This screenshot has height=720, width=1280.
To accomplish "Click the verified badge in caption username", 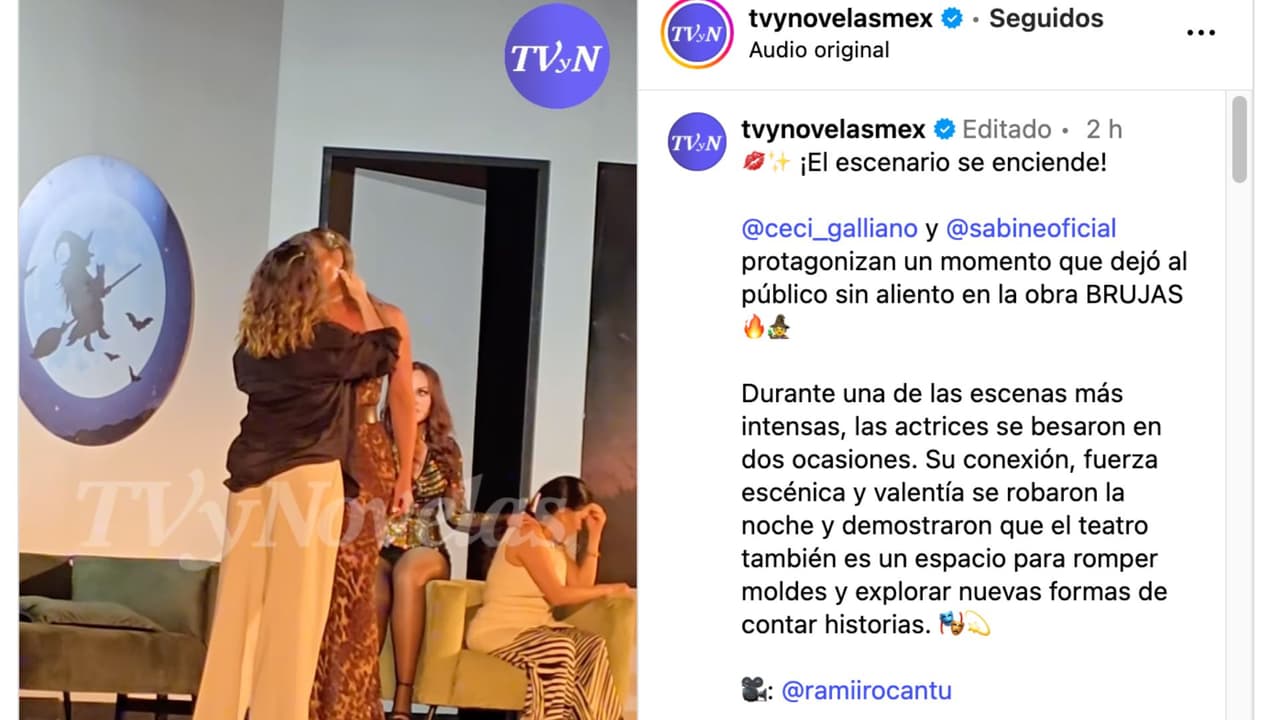I will (944, 129).
